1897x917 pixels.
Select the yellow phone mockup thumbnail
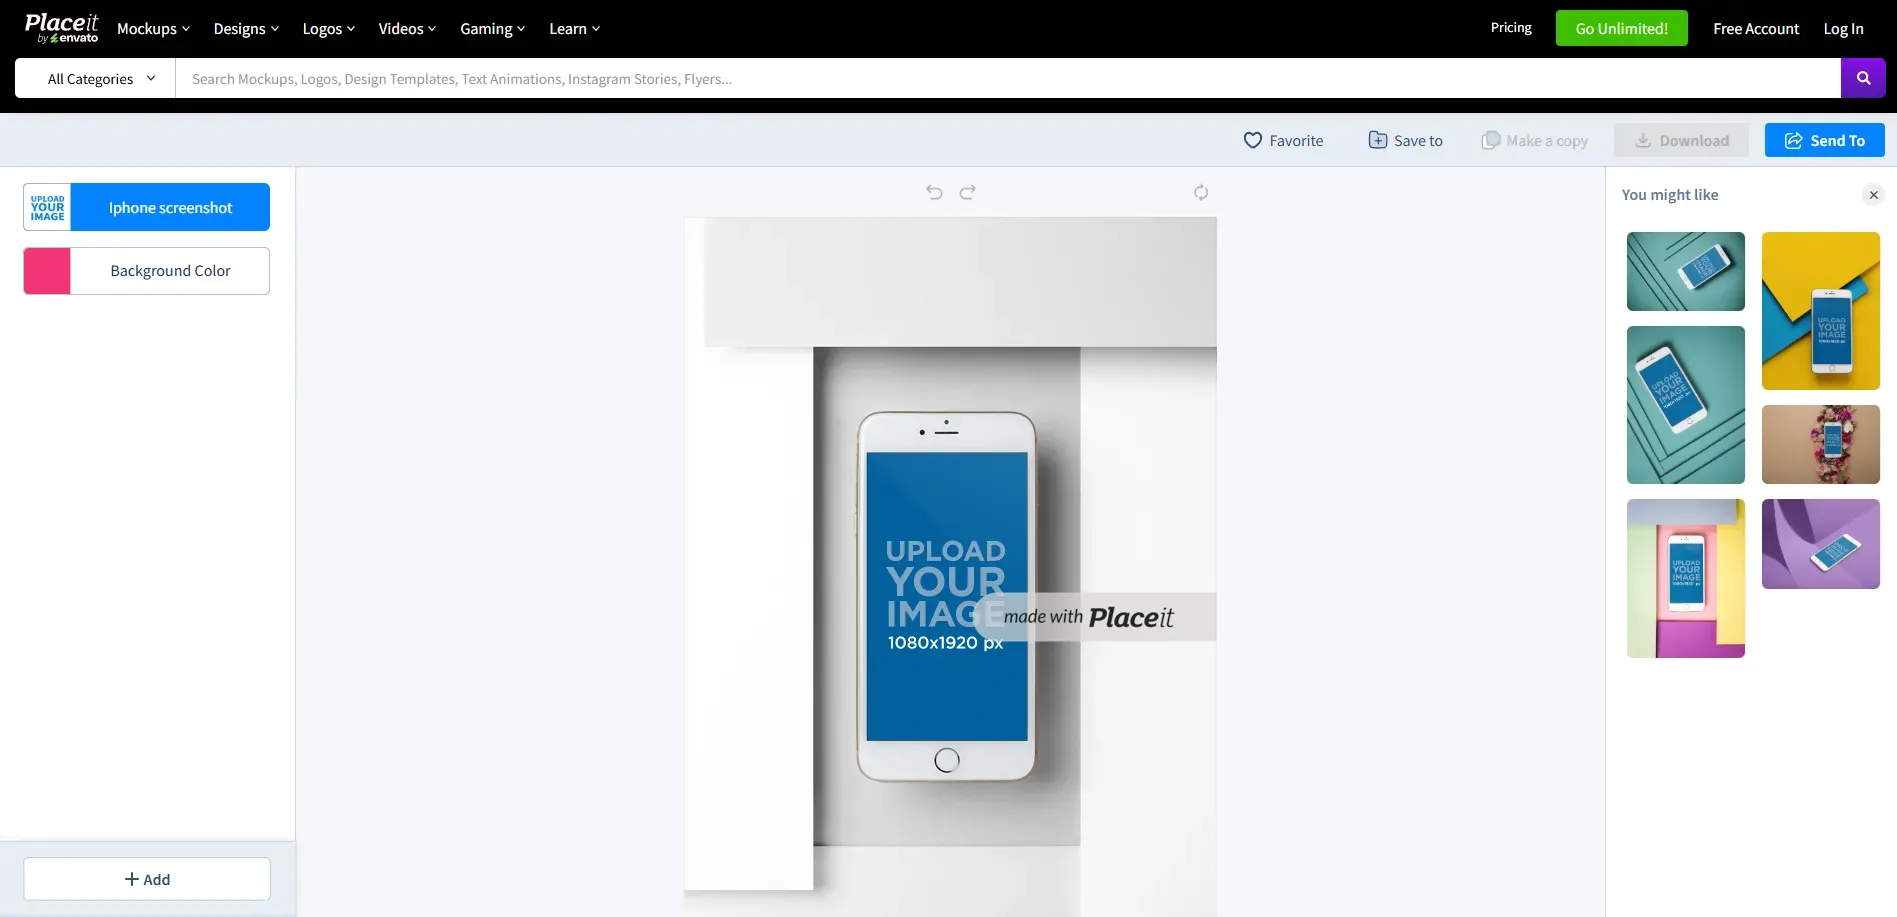coord(1821,311)
